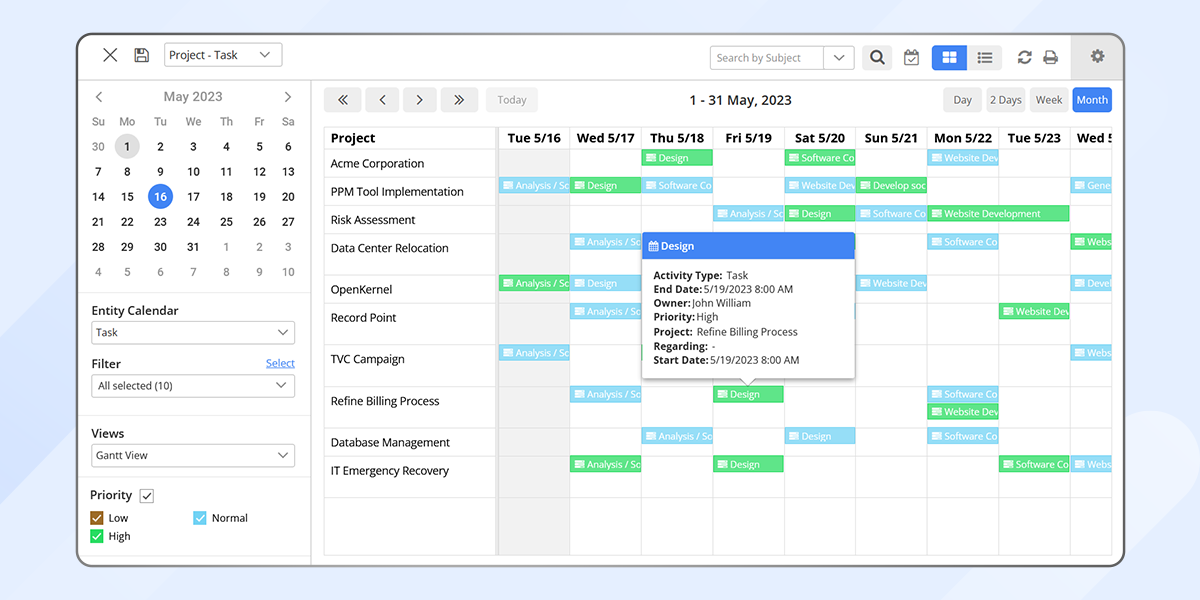Open the calendar-check icon in top toolbar

pos(911,58)
